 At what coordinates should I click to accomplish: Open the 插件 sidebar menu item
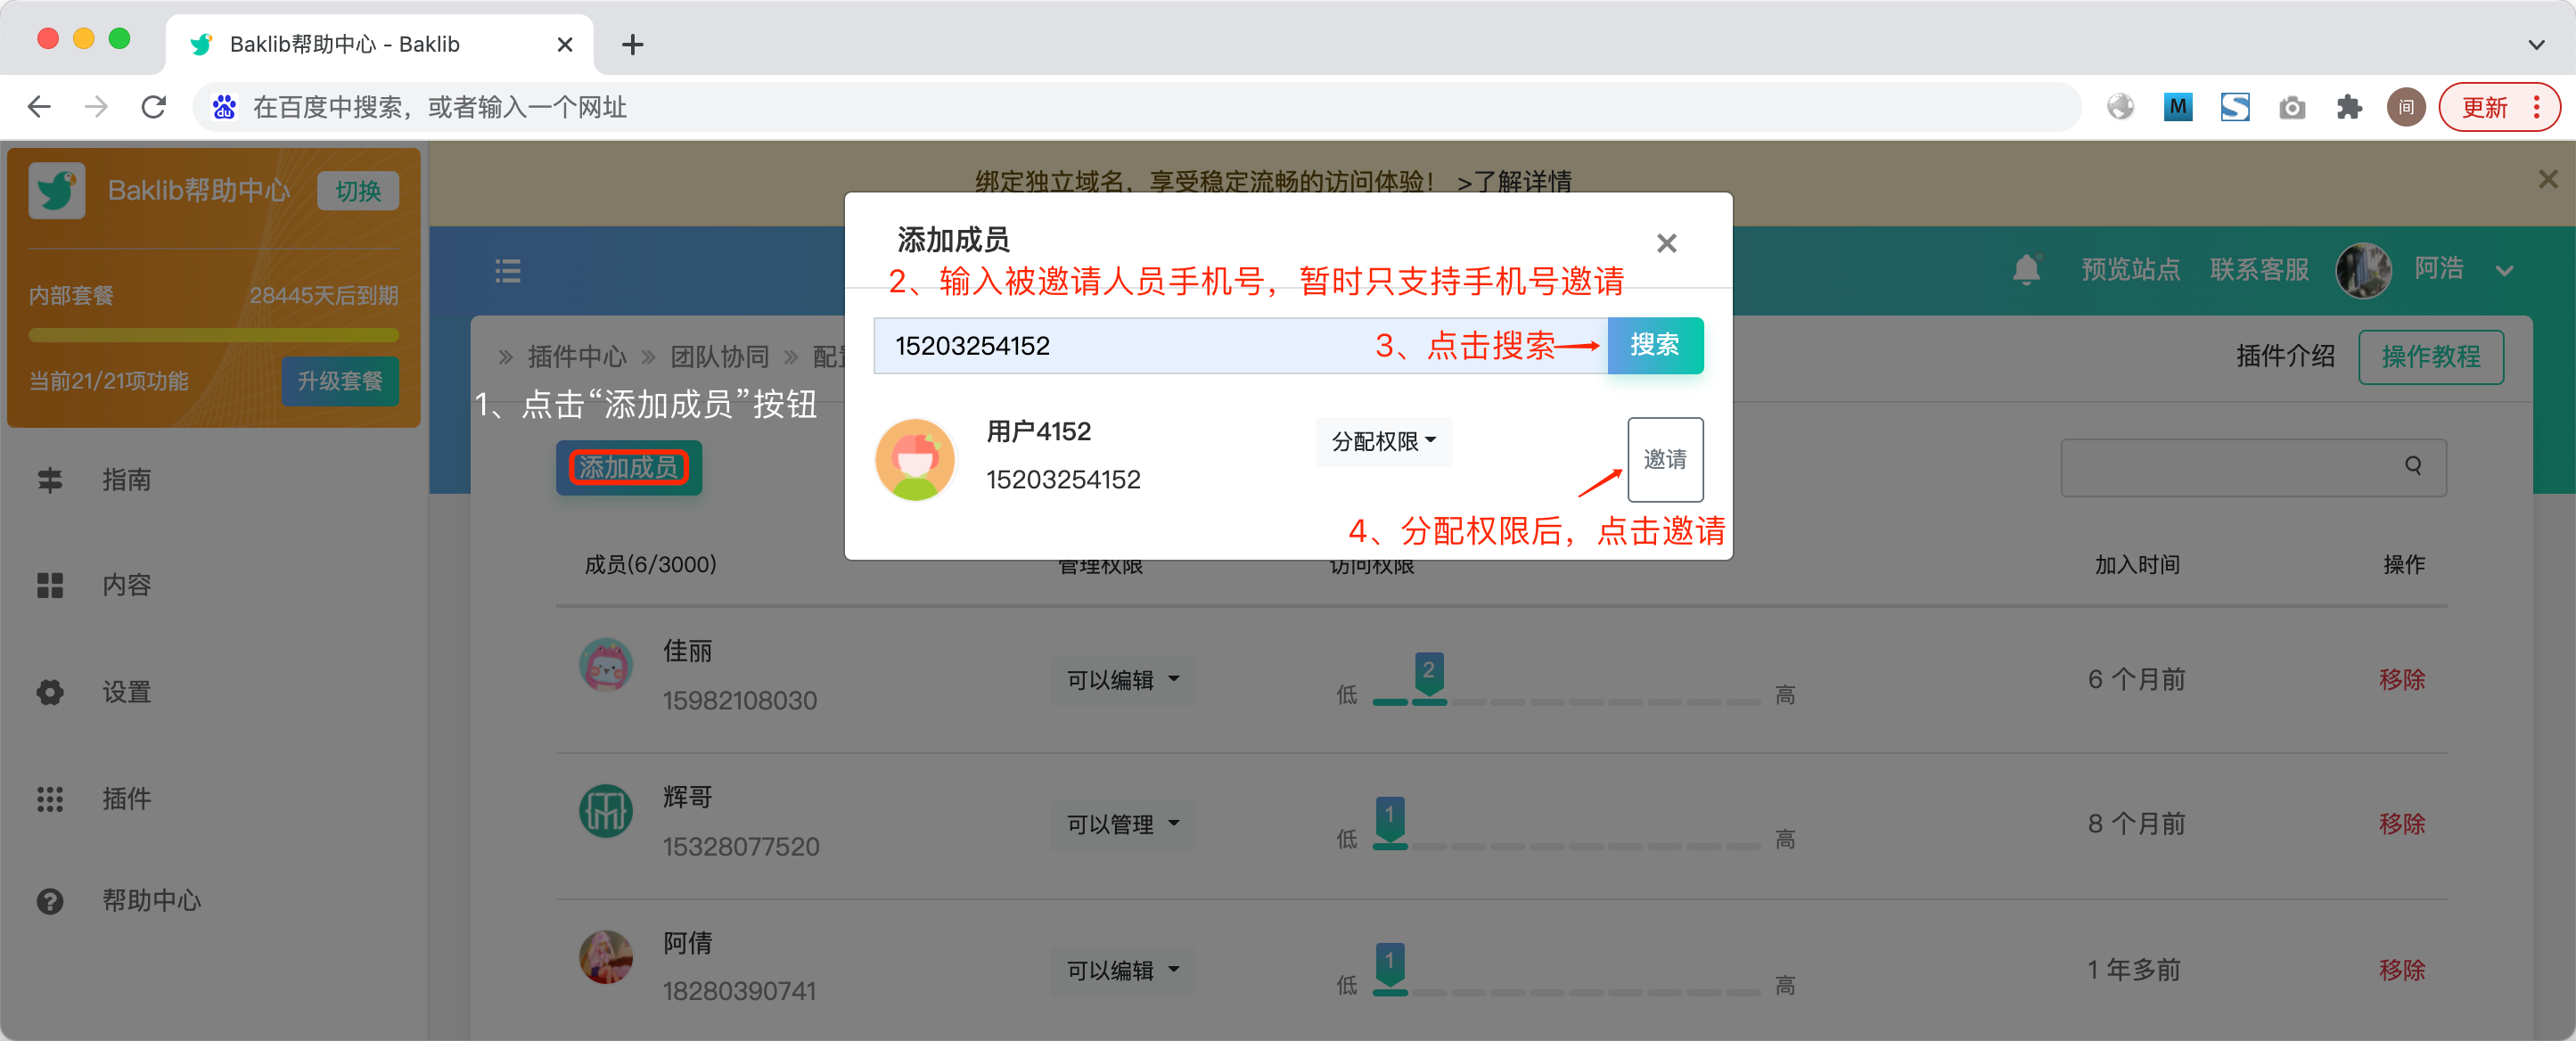[126, 798]
